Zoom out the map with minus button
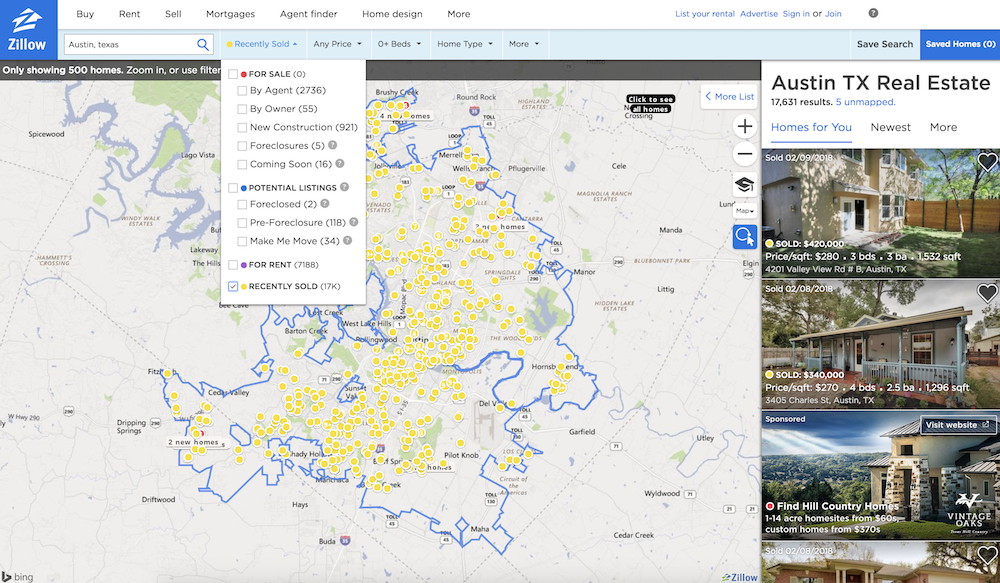Image resolution: width=1000 pixels, height=583 pixels. click(x=744, y=154)
